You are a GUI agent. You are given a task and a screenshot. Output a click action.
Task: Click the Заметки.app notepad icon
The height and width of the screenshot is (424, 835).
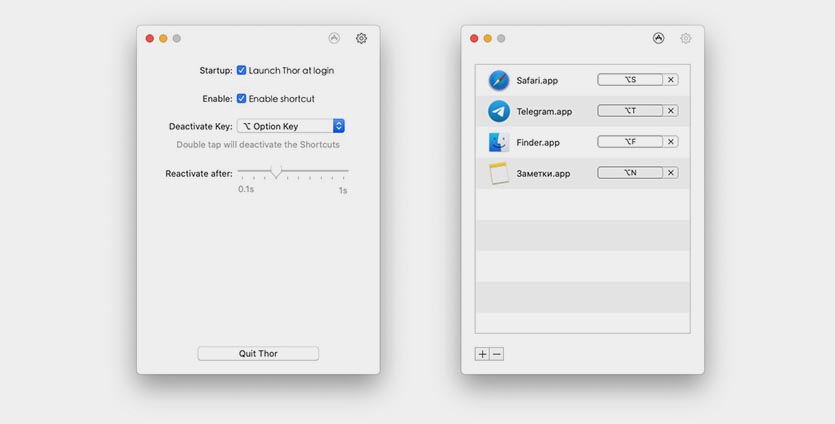(499, 173)
